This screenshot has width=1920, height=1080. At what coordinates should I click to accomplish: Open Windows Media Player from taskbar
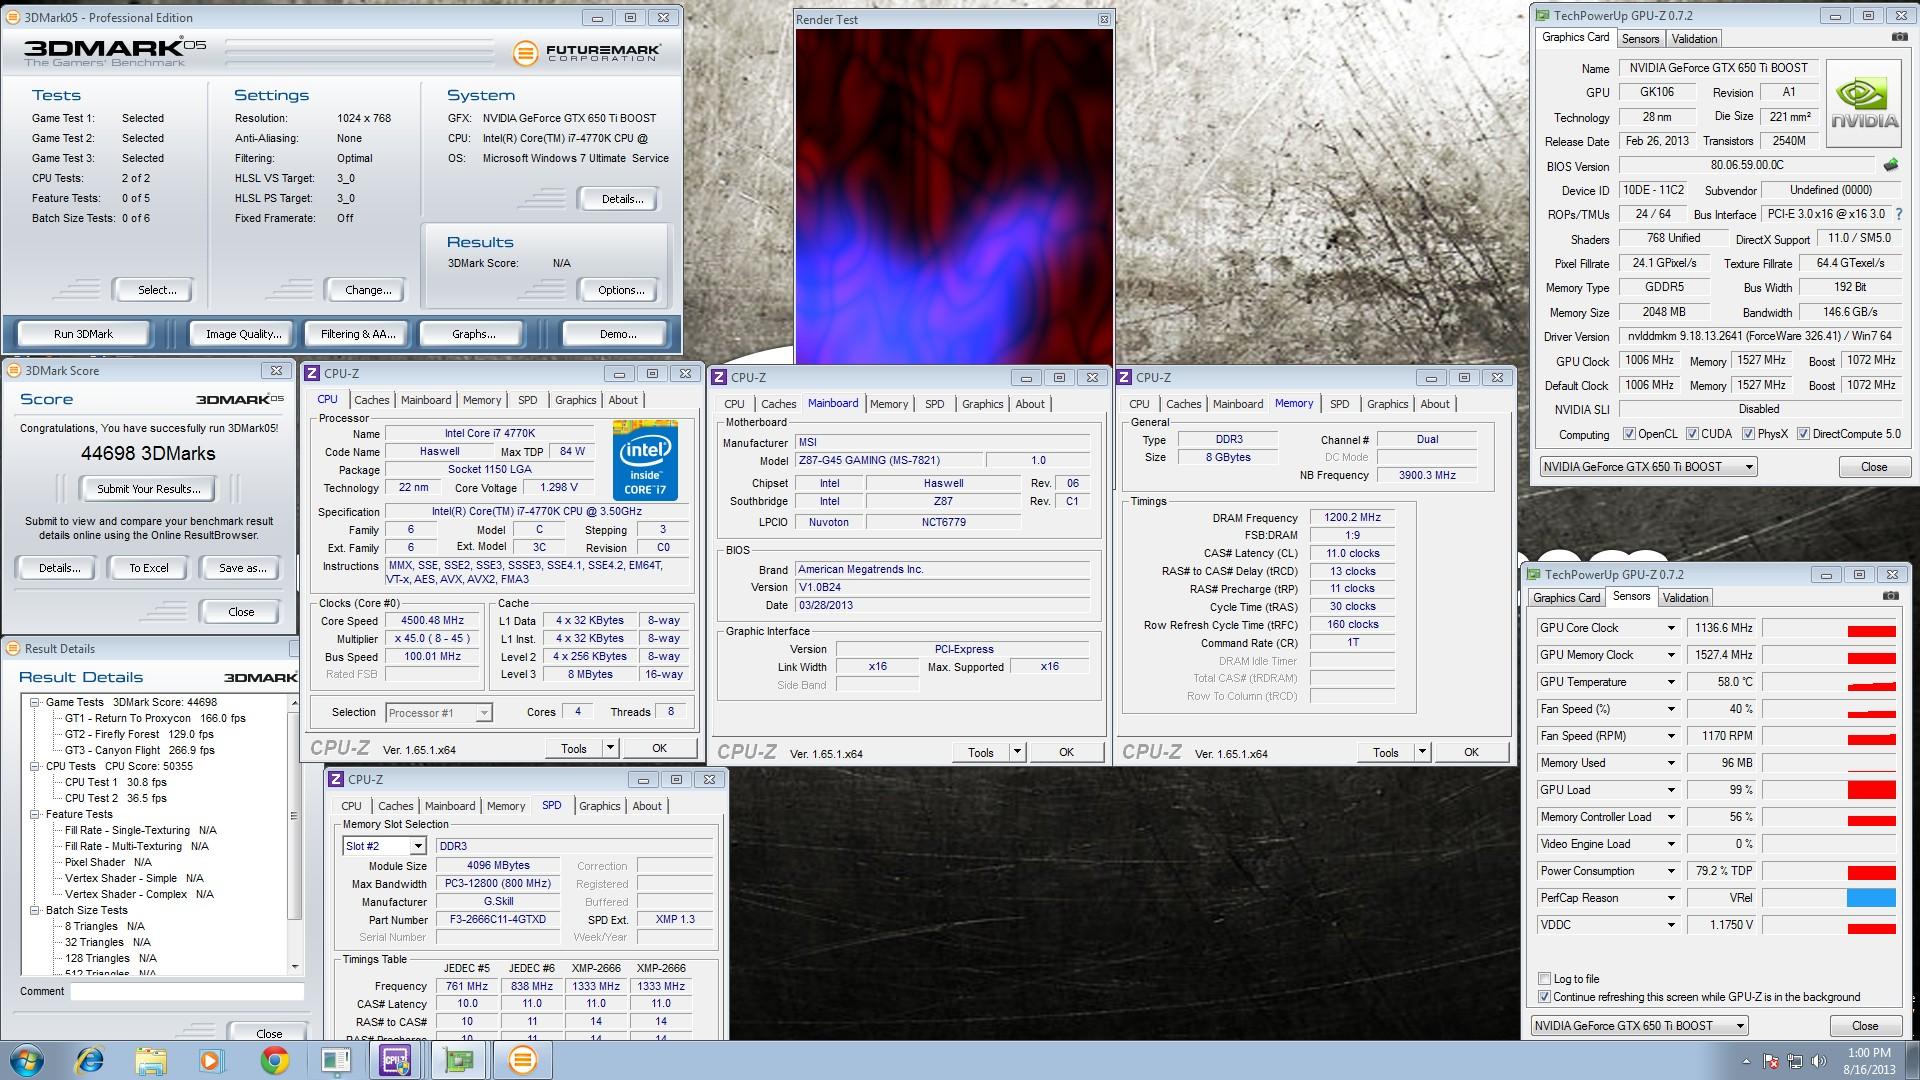coord(211,1060)
